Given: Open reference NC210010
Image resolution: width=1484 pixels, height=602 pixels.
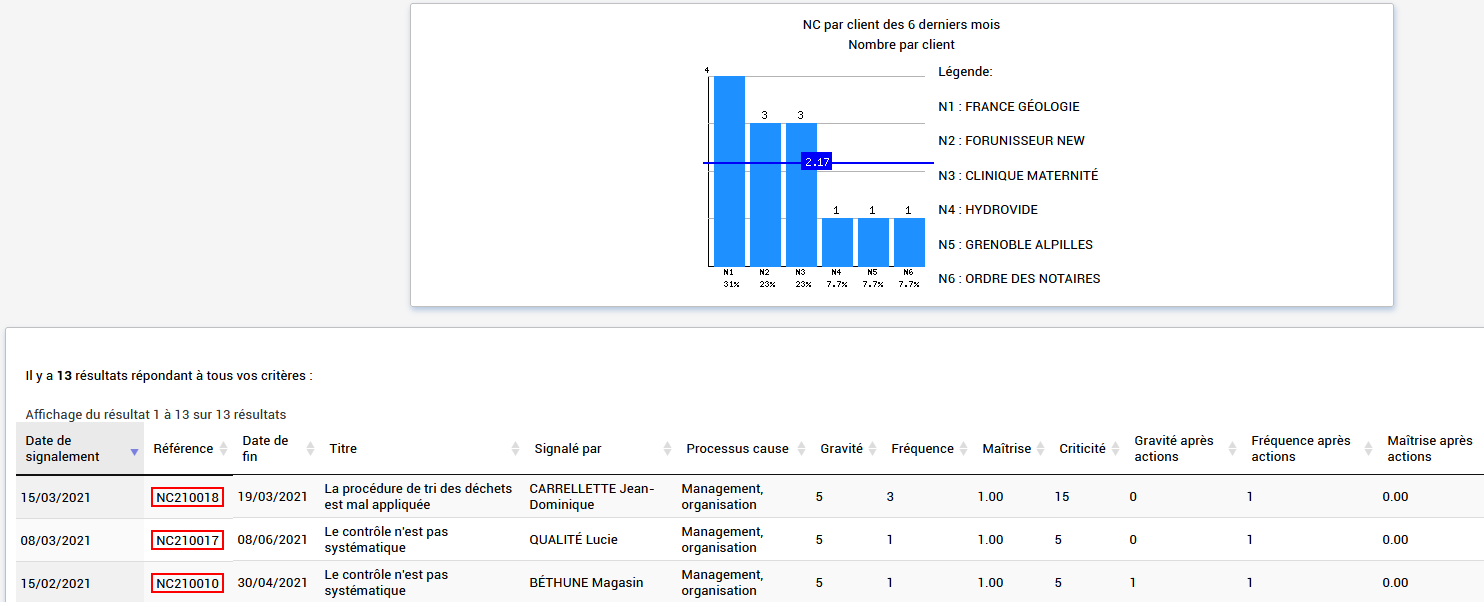Looking at the screenshot, I should point(188,583).
